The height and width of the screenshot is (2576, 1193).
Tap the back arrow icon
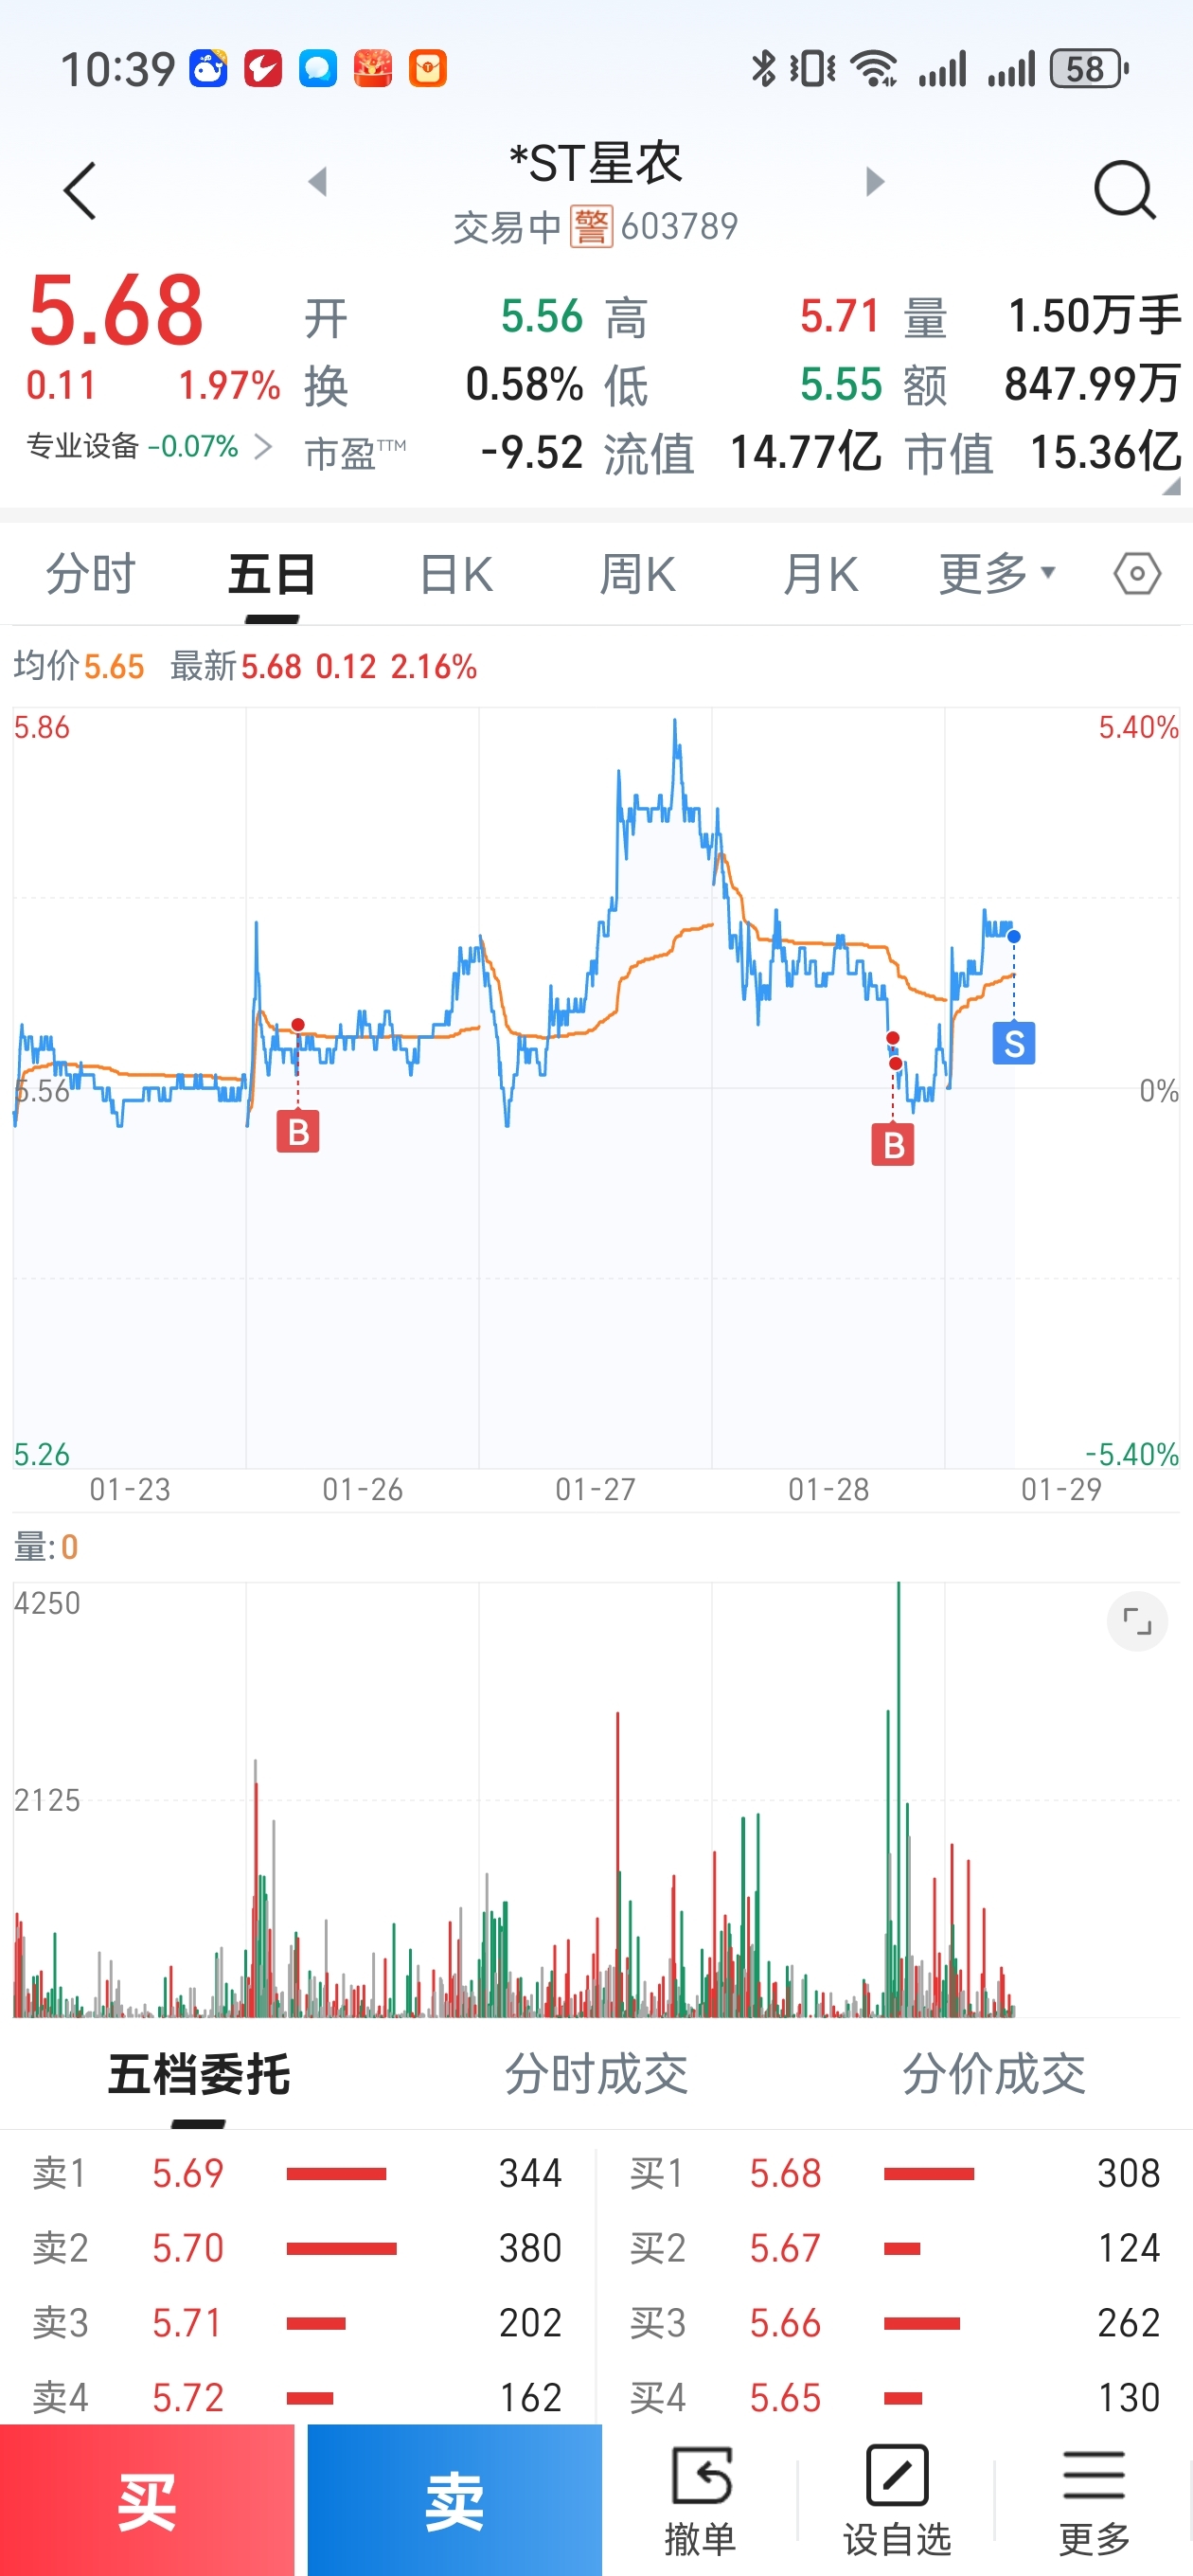80,190
